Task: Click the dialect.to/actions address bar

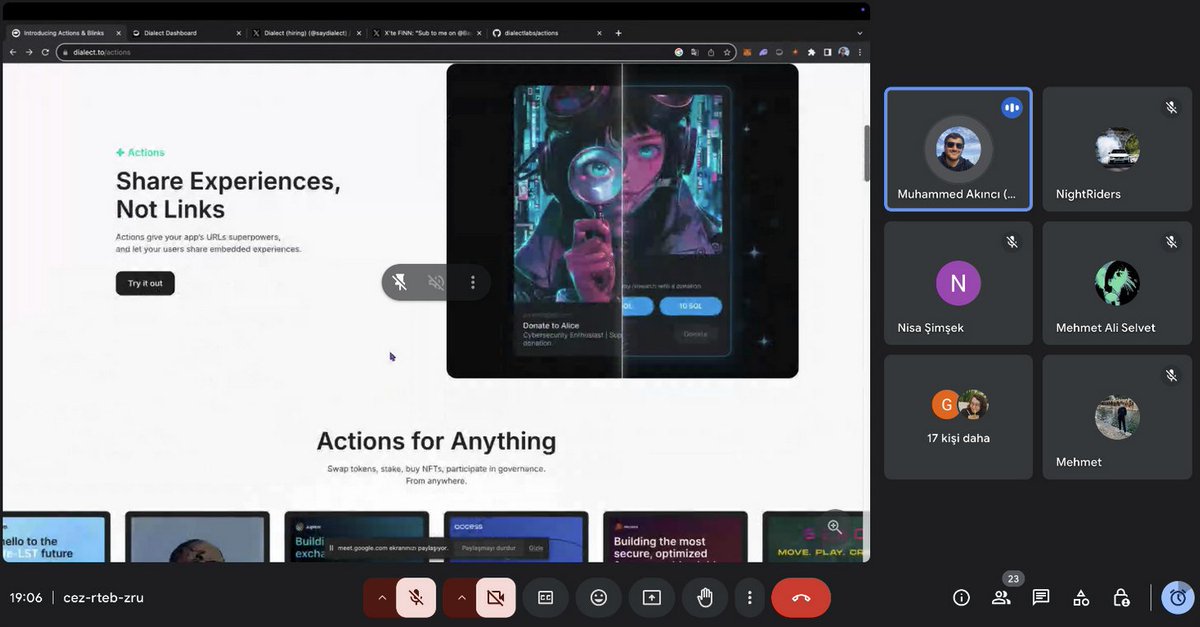Action: [395, 52]
